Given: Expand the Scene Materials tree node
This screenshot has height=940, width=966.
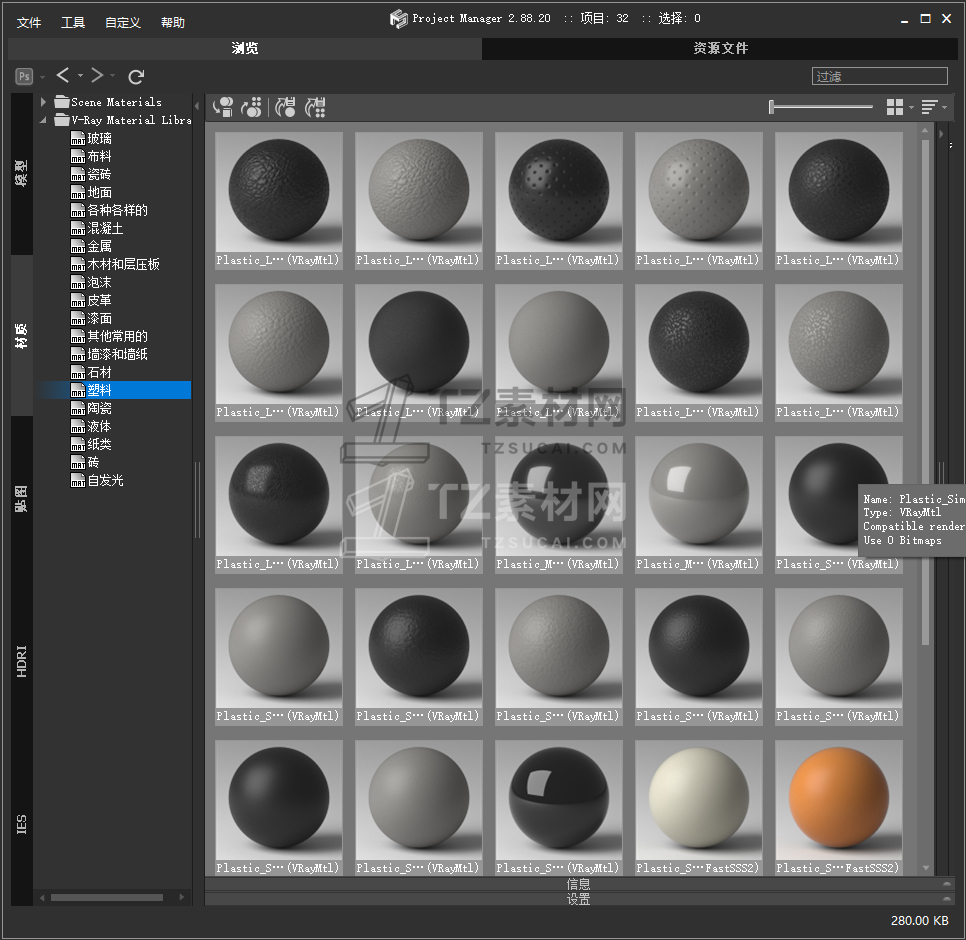Looking at the screenshot, I should pos(44,102).
